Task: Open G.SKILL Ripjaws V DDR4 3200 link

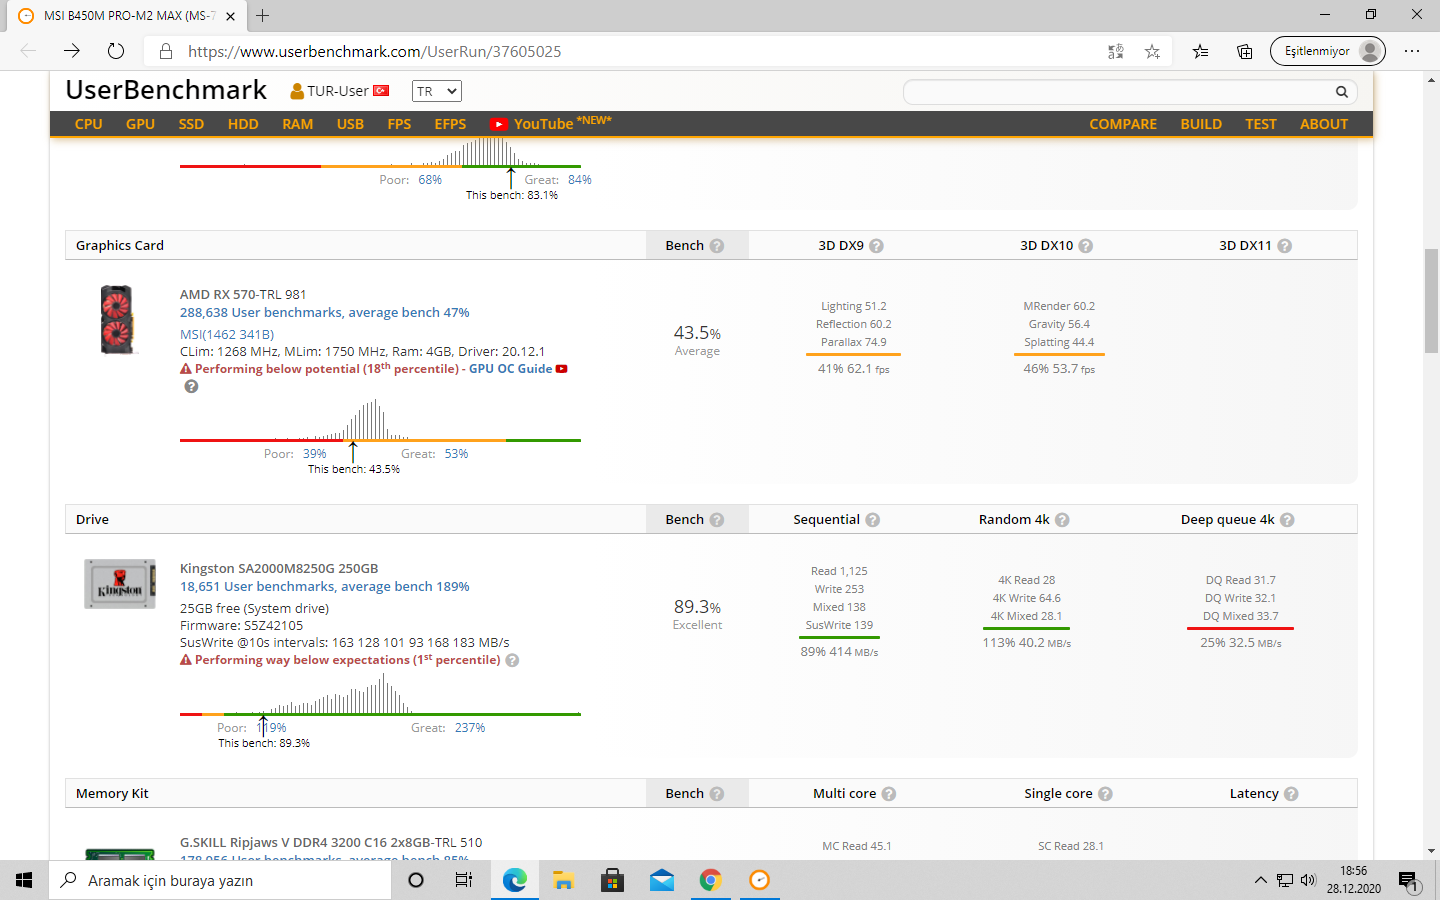Action: [x=331, y=842]
